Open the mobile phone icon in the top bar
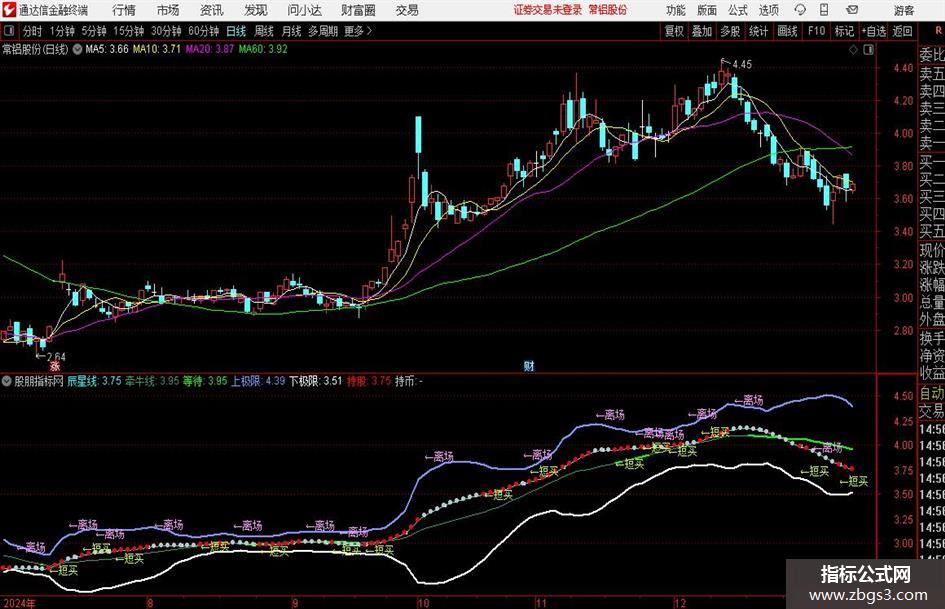The width and height of the screenshot is (945, 609). point(824,10)
